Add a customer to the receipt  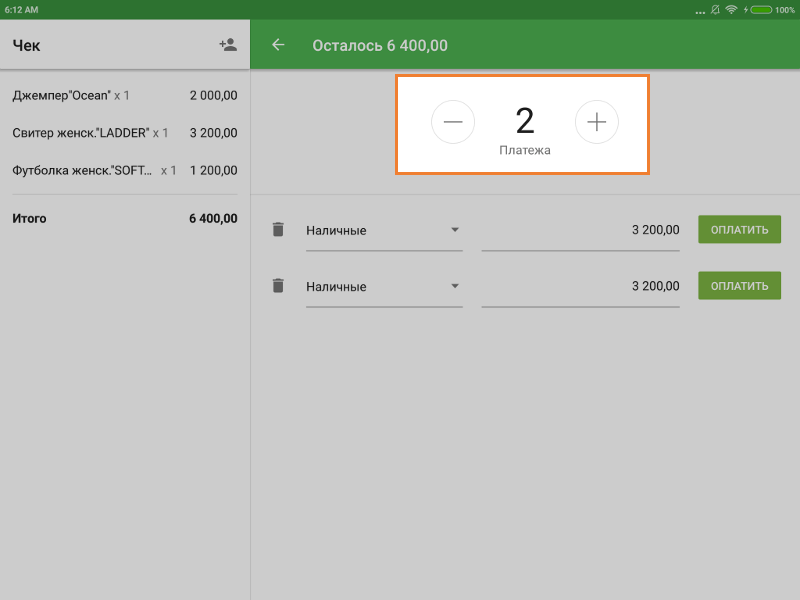228,45
